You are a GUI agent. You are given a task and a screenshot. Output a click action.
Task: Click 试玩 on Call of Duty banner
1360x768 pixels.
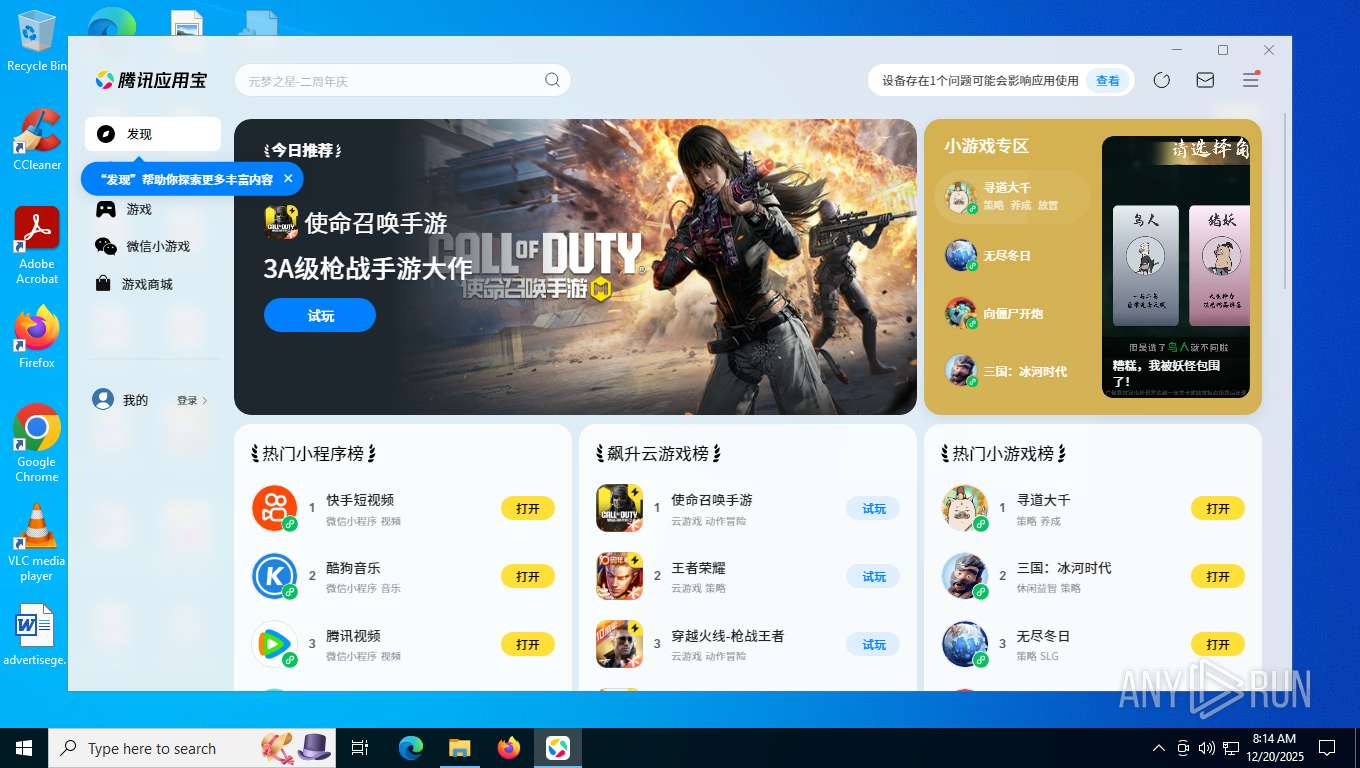[x=320, y=315]
